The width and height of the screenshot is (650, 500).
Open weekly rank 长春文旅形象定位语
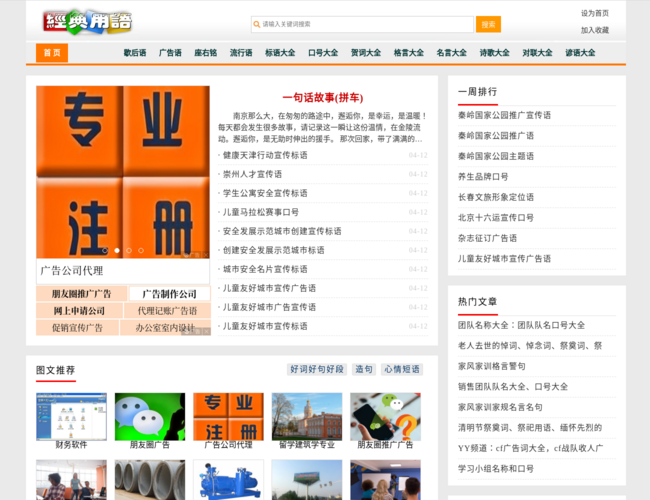point(496,197)
